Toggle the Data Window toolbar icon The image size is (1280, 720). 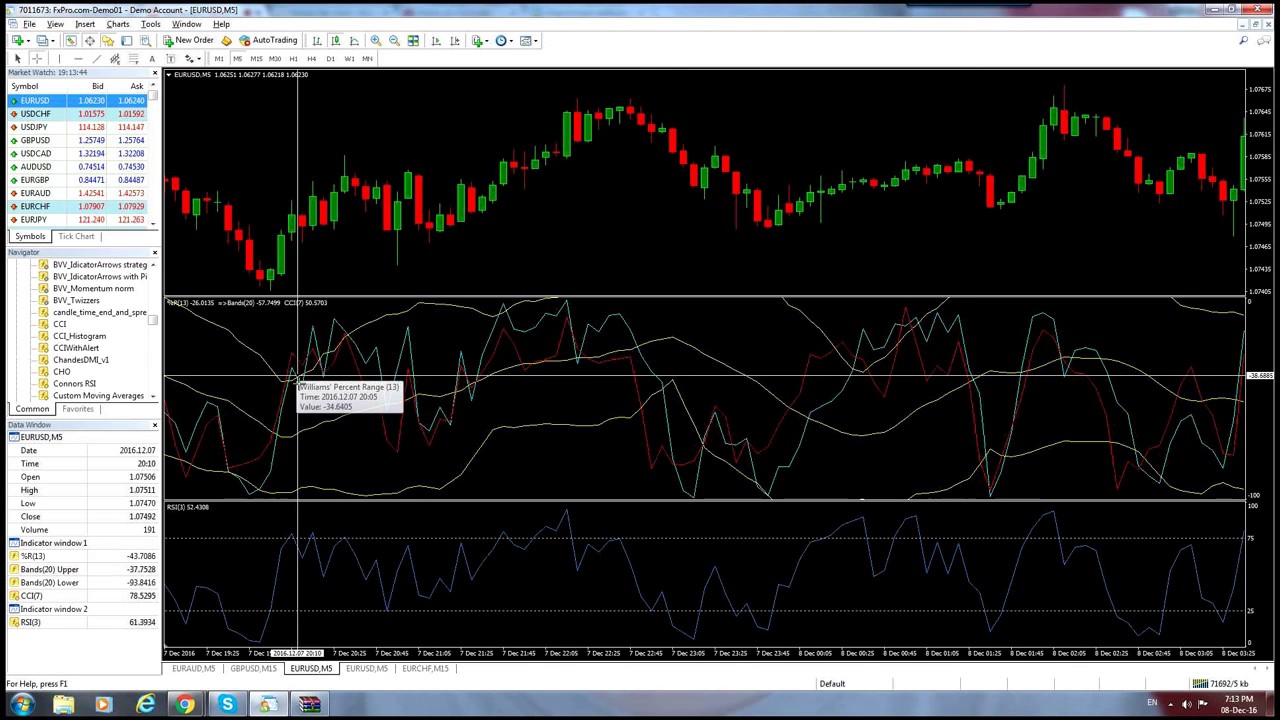click(89, 41)
